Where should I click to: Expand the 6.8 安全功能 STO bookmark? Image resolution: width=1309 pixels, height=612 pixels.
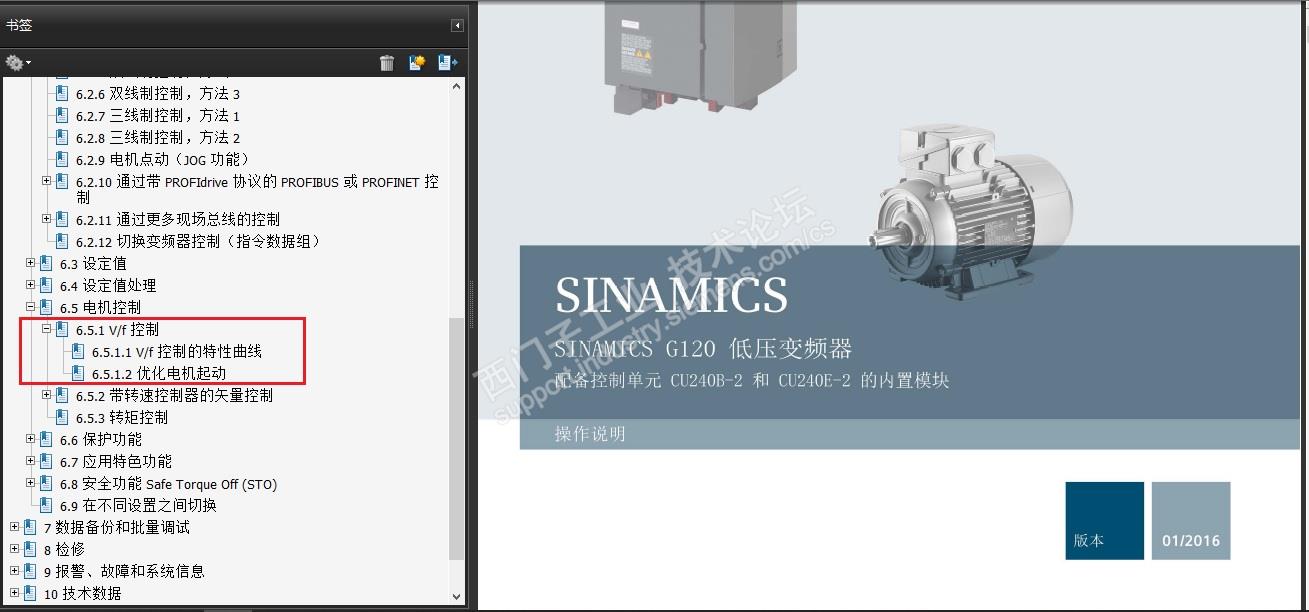[30, 482]
